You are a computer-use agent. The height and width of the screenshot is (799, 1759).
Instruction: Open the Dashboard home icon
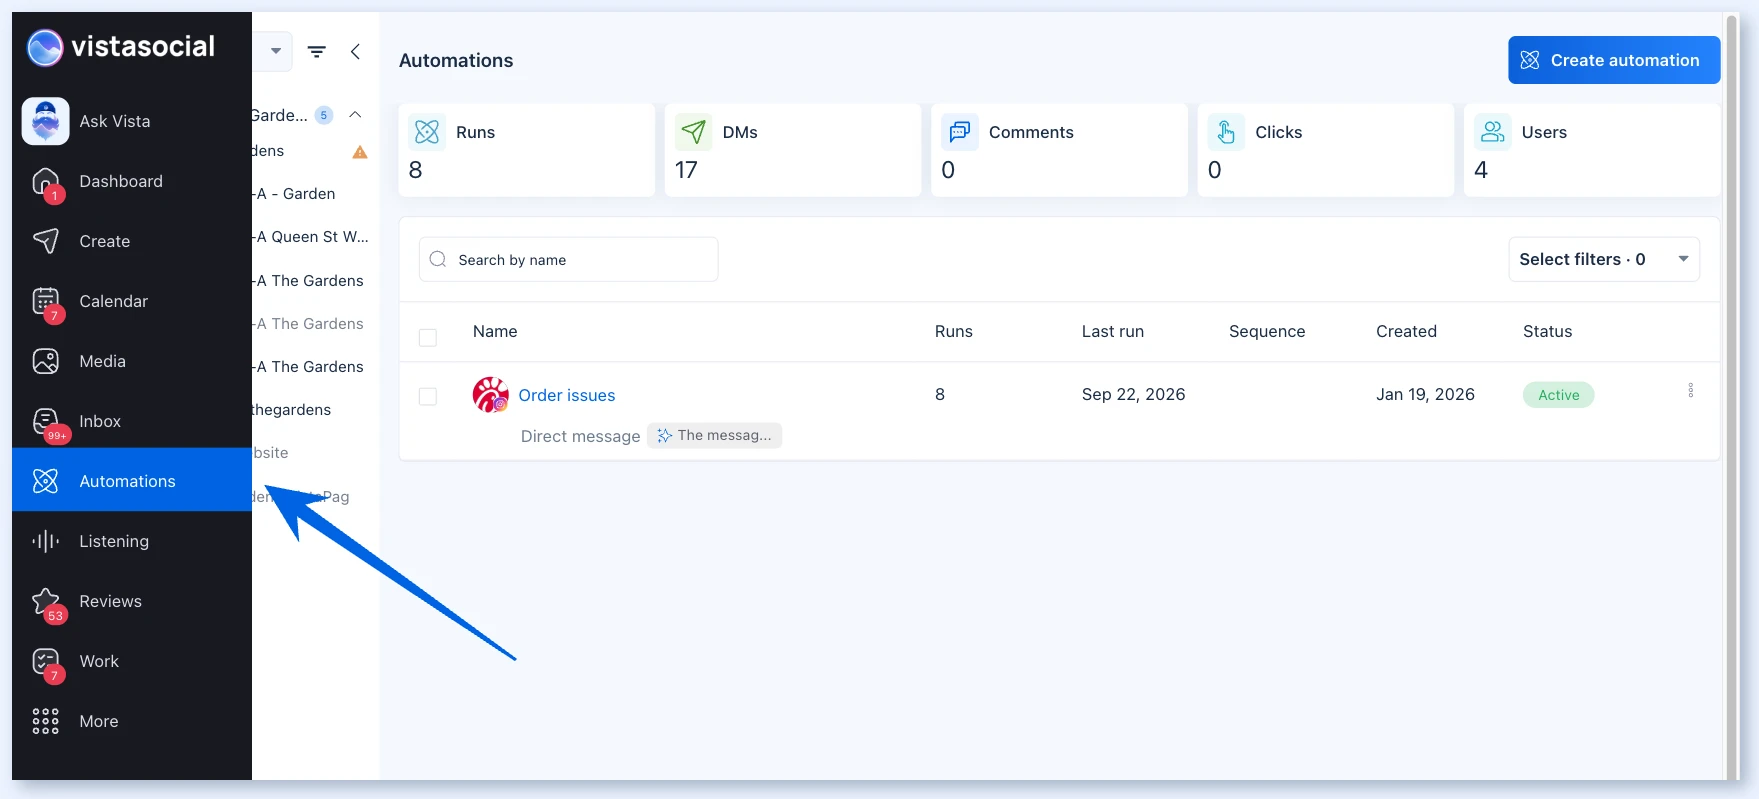click(x=46, y=182)
